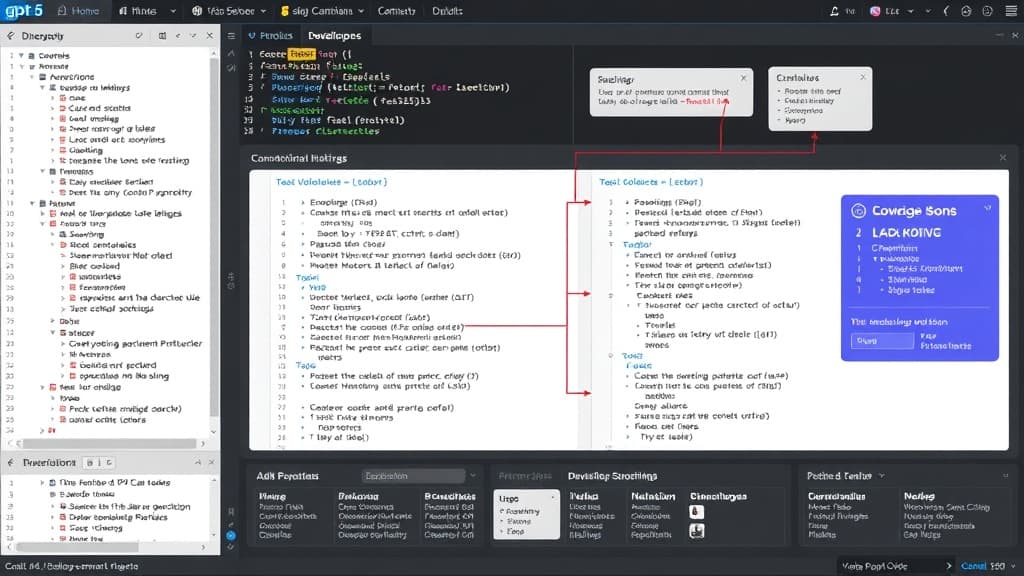Click the checkmark toggle beside the Dhergraty panel title
The width and height of the screenshot is (1024, 576).
coord(139,35)
